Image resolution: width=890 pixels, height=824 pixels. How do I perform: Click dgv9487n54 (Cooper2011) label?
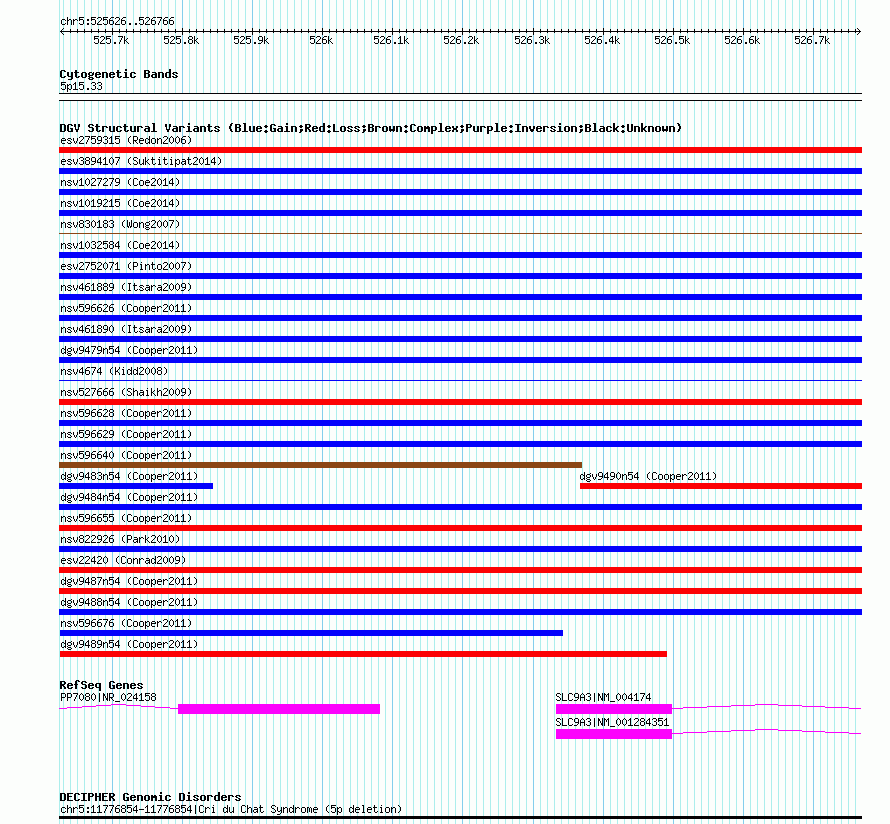pyautogui.click(x=129, y=581)
